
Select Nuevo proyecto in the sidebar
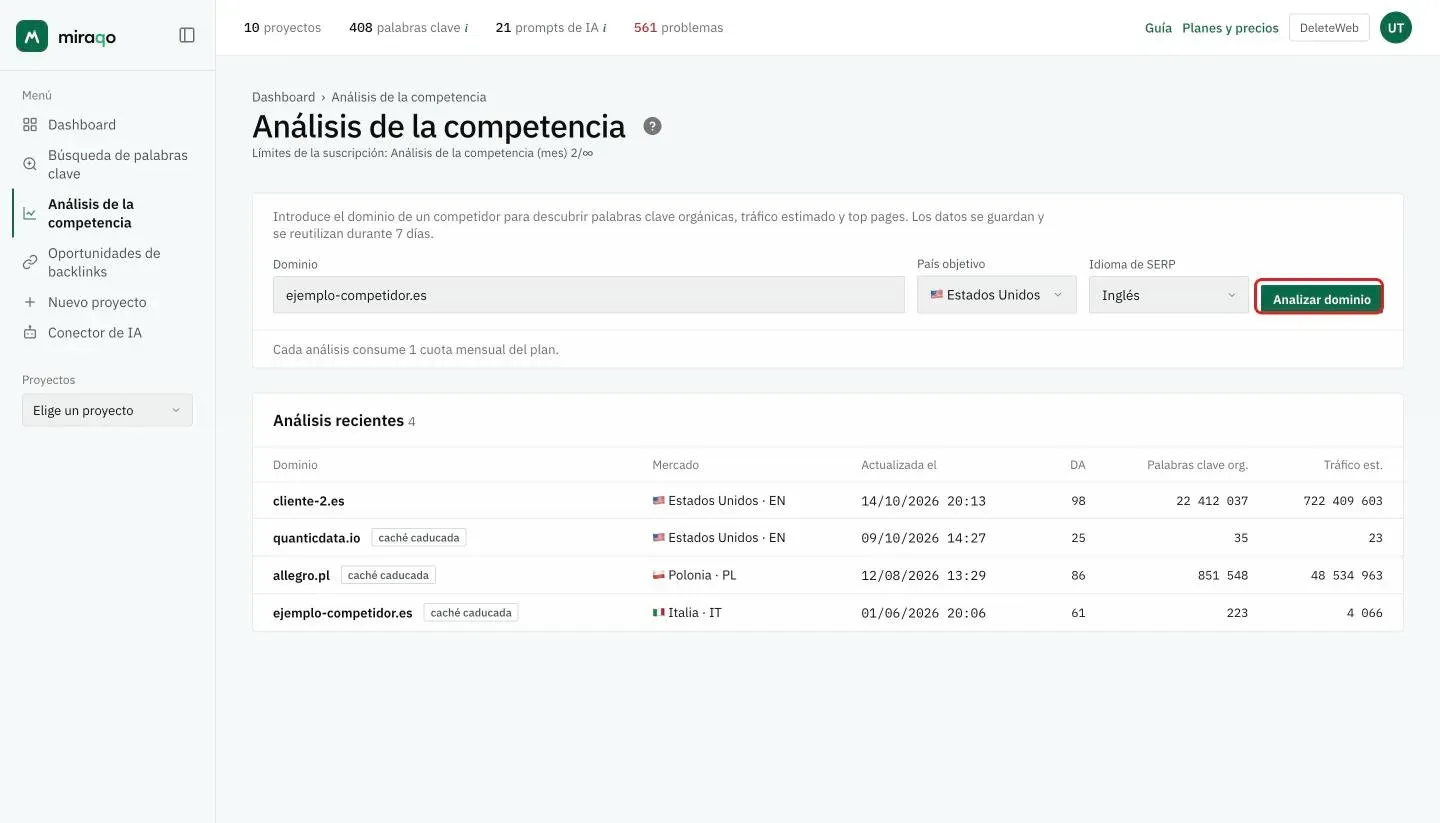coord(97,302)
